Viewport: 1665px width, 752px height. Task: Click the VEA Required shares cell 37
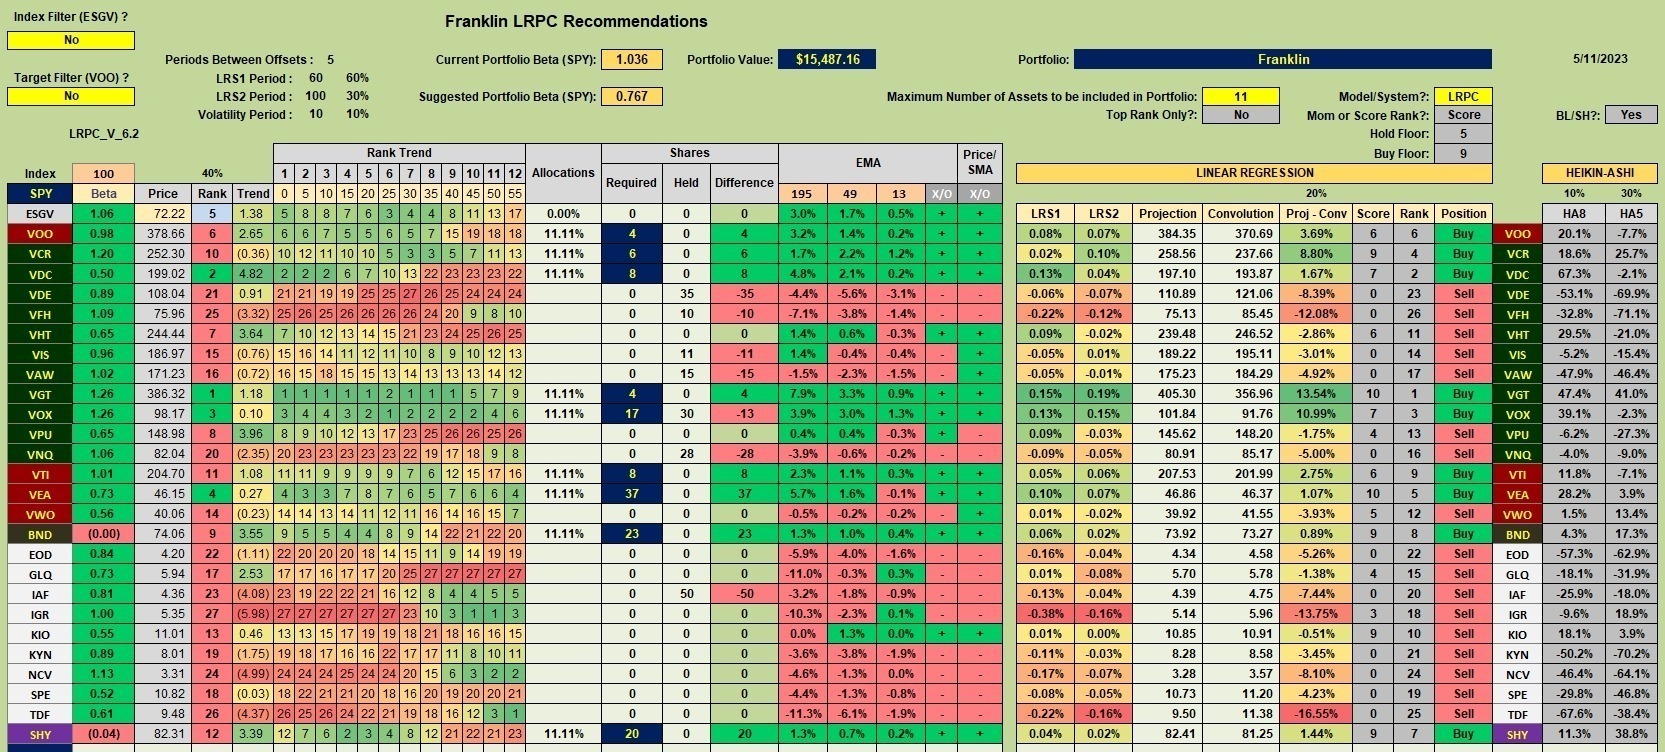[x=632, y=494]
